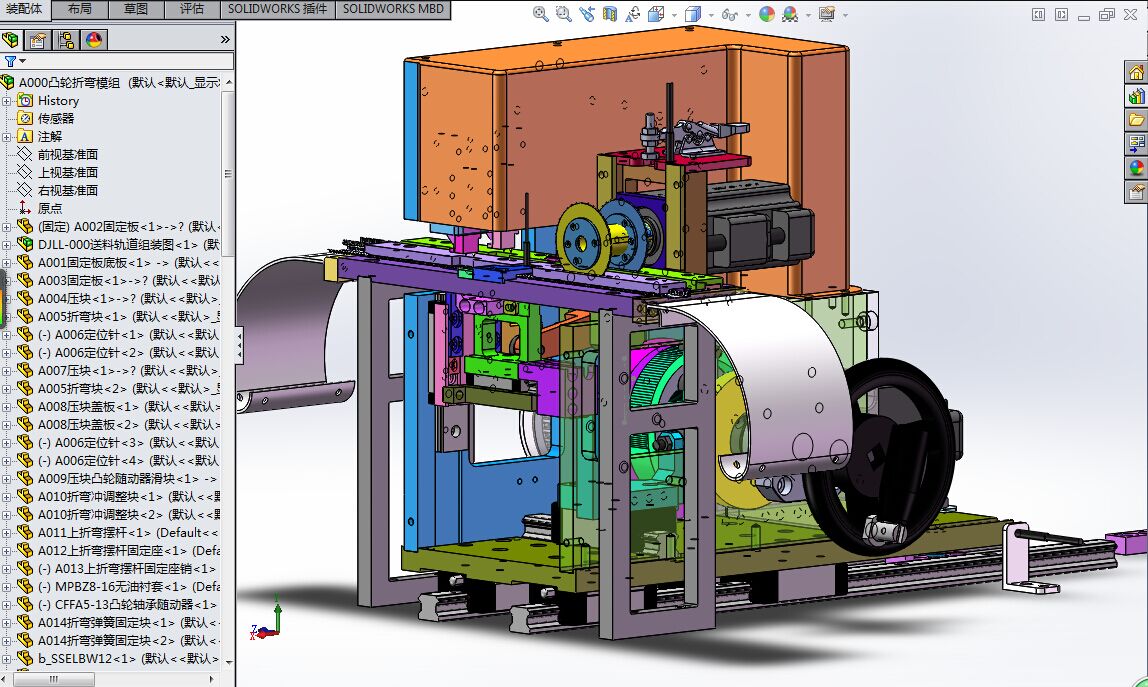Open the View Palette task pane icon
Viewport: 1148px width, 687px height.
(1136, 144)
